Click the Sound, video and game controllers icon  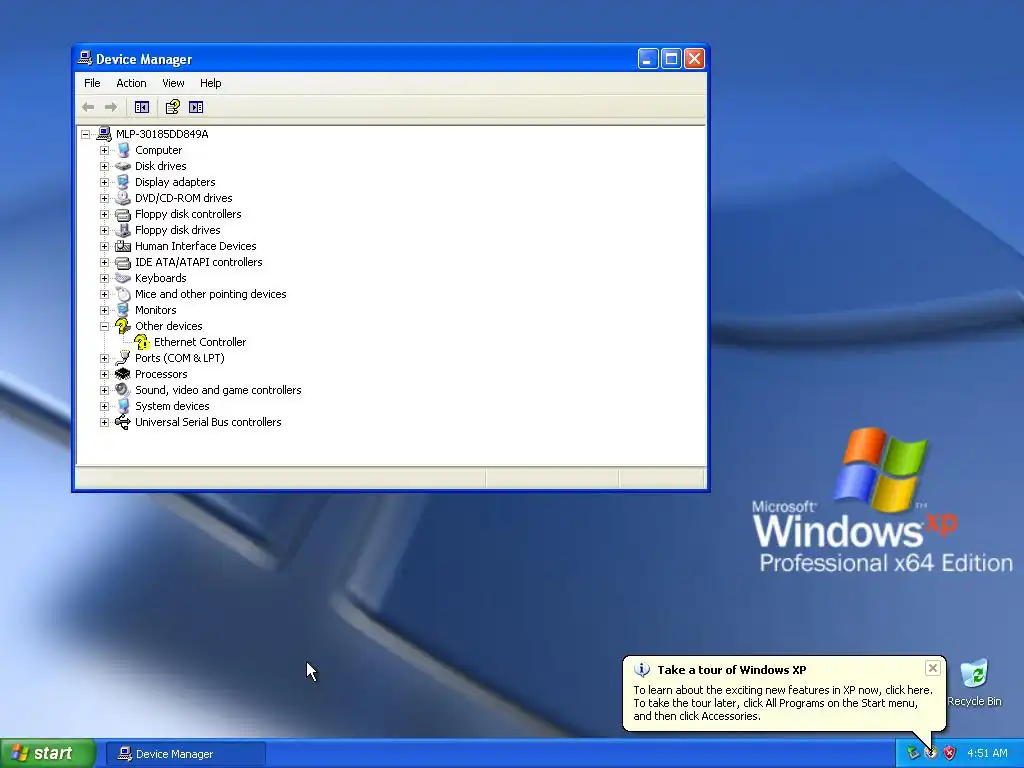(x=123, y=390)
